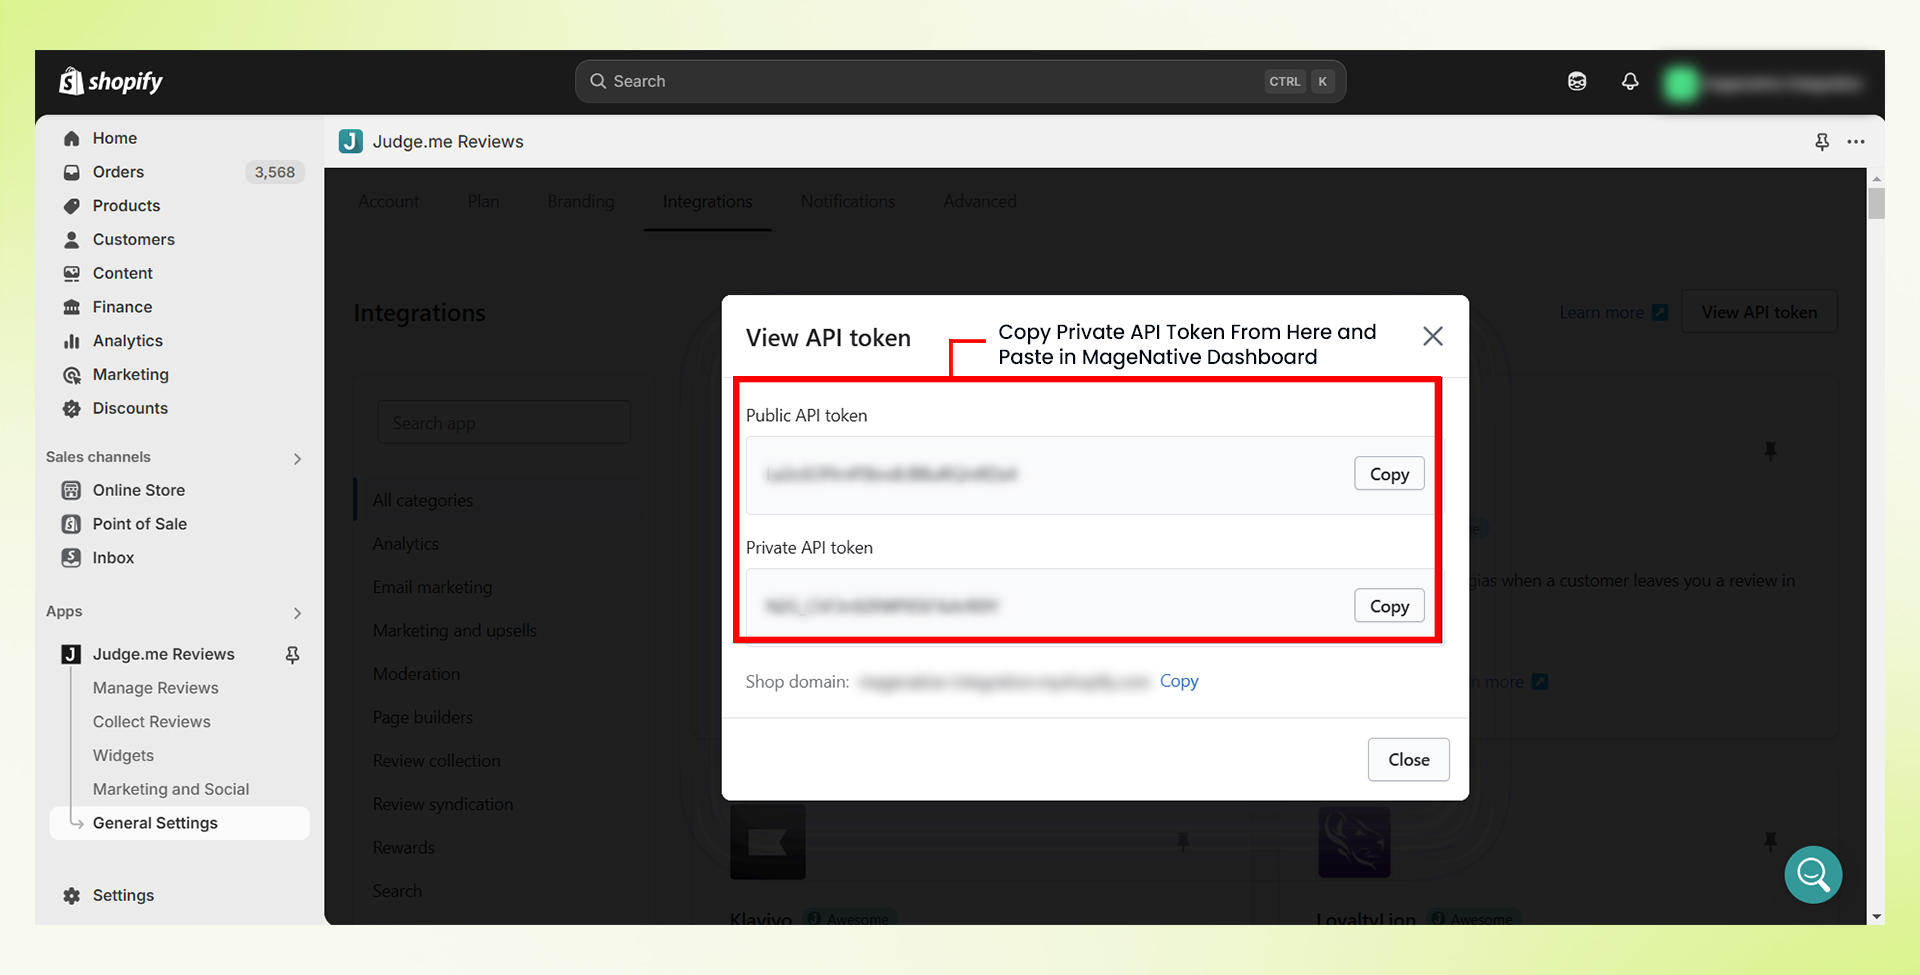Image resolution: width=1920 pixels, height=975 pixels.
Task: Copy the Private API token
Action: coord(1388,606)
